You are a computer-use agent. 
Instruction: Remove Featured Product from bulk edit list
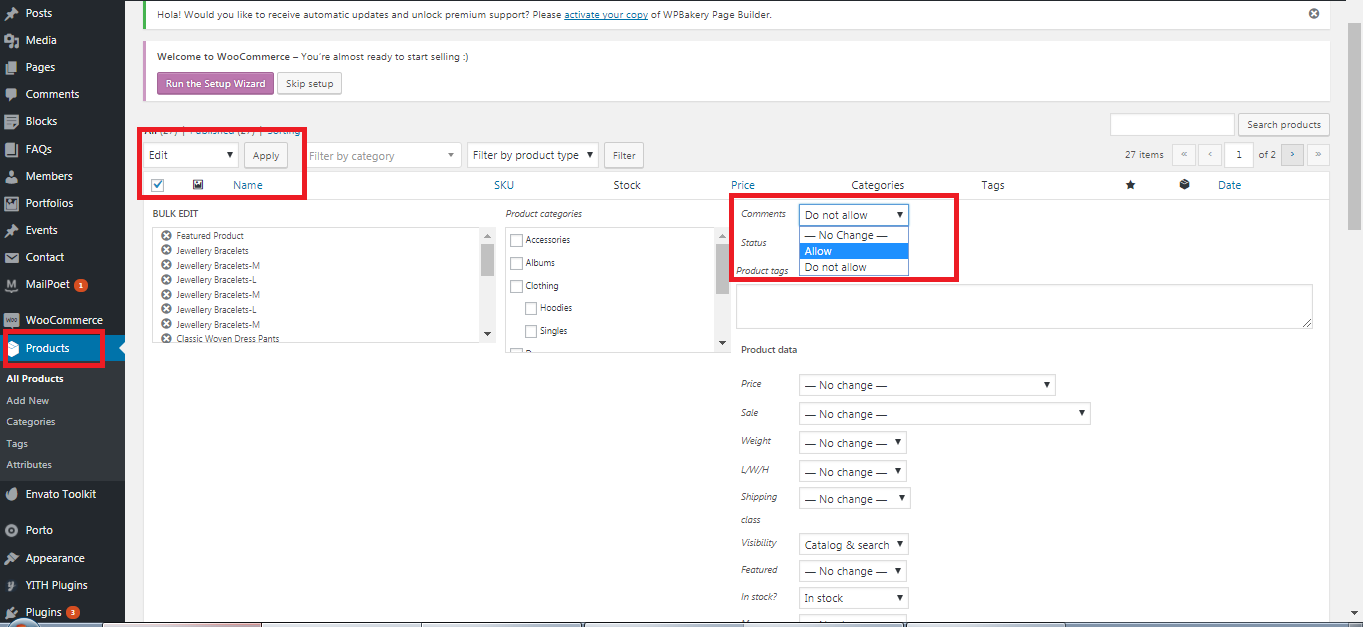tap(166, 235)
